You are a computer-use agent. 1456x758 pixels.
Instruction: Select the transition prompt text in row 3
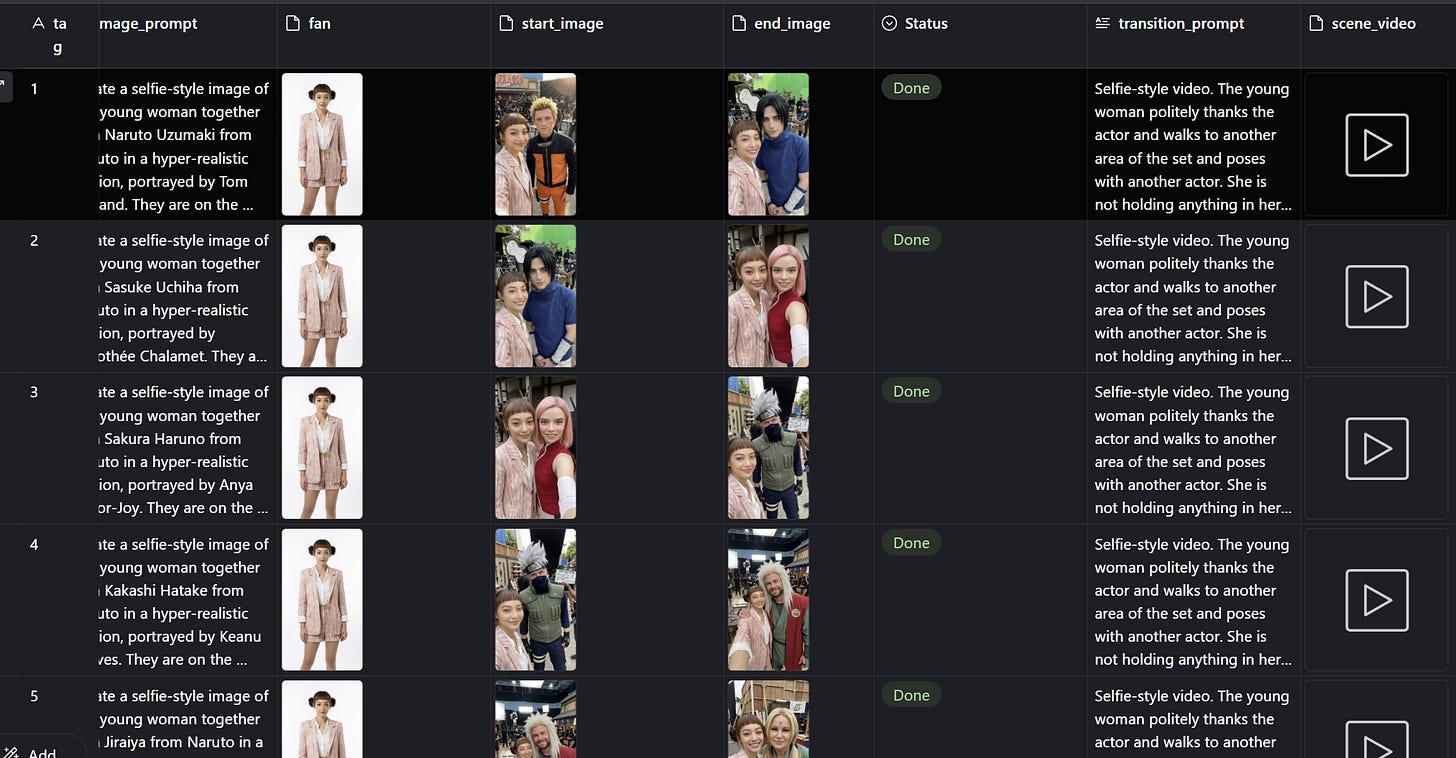click(1192, 450)
